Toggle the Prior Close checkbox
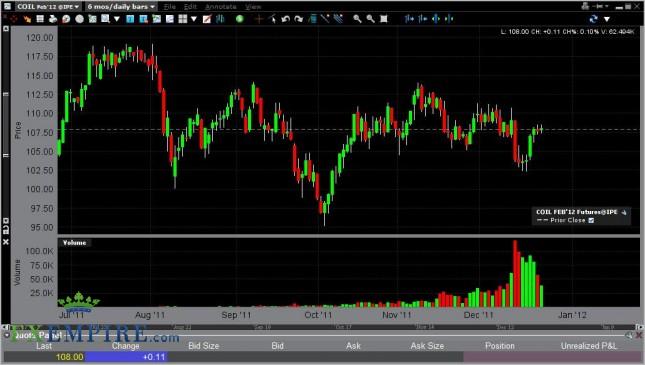Image resolution: width=645 pixels, height=365 pixels. [x=591, y=220]
